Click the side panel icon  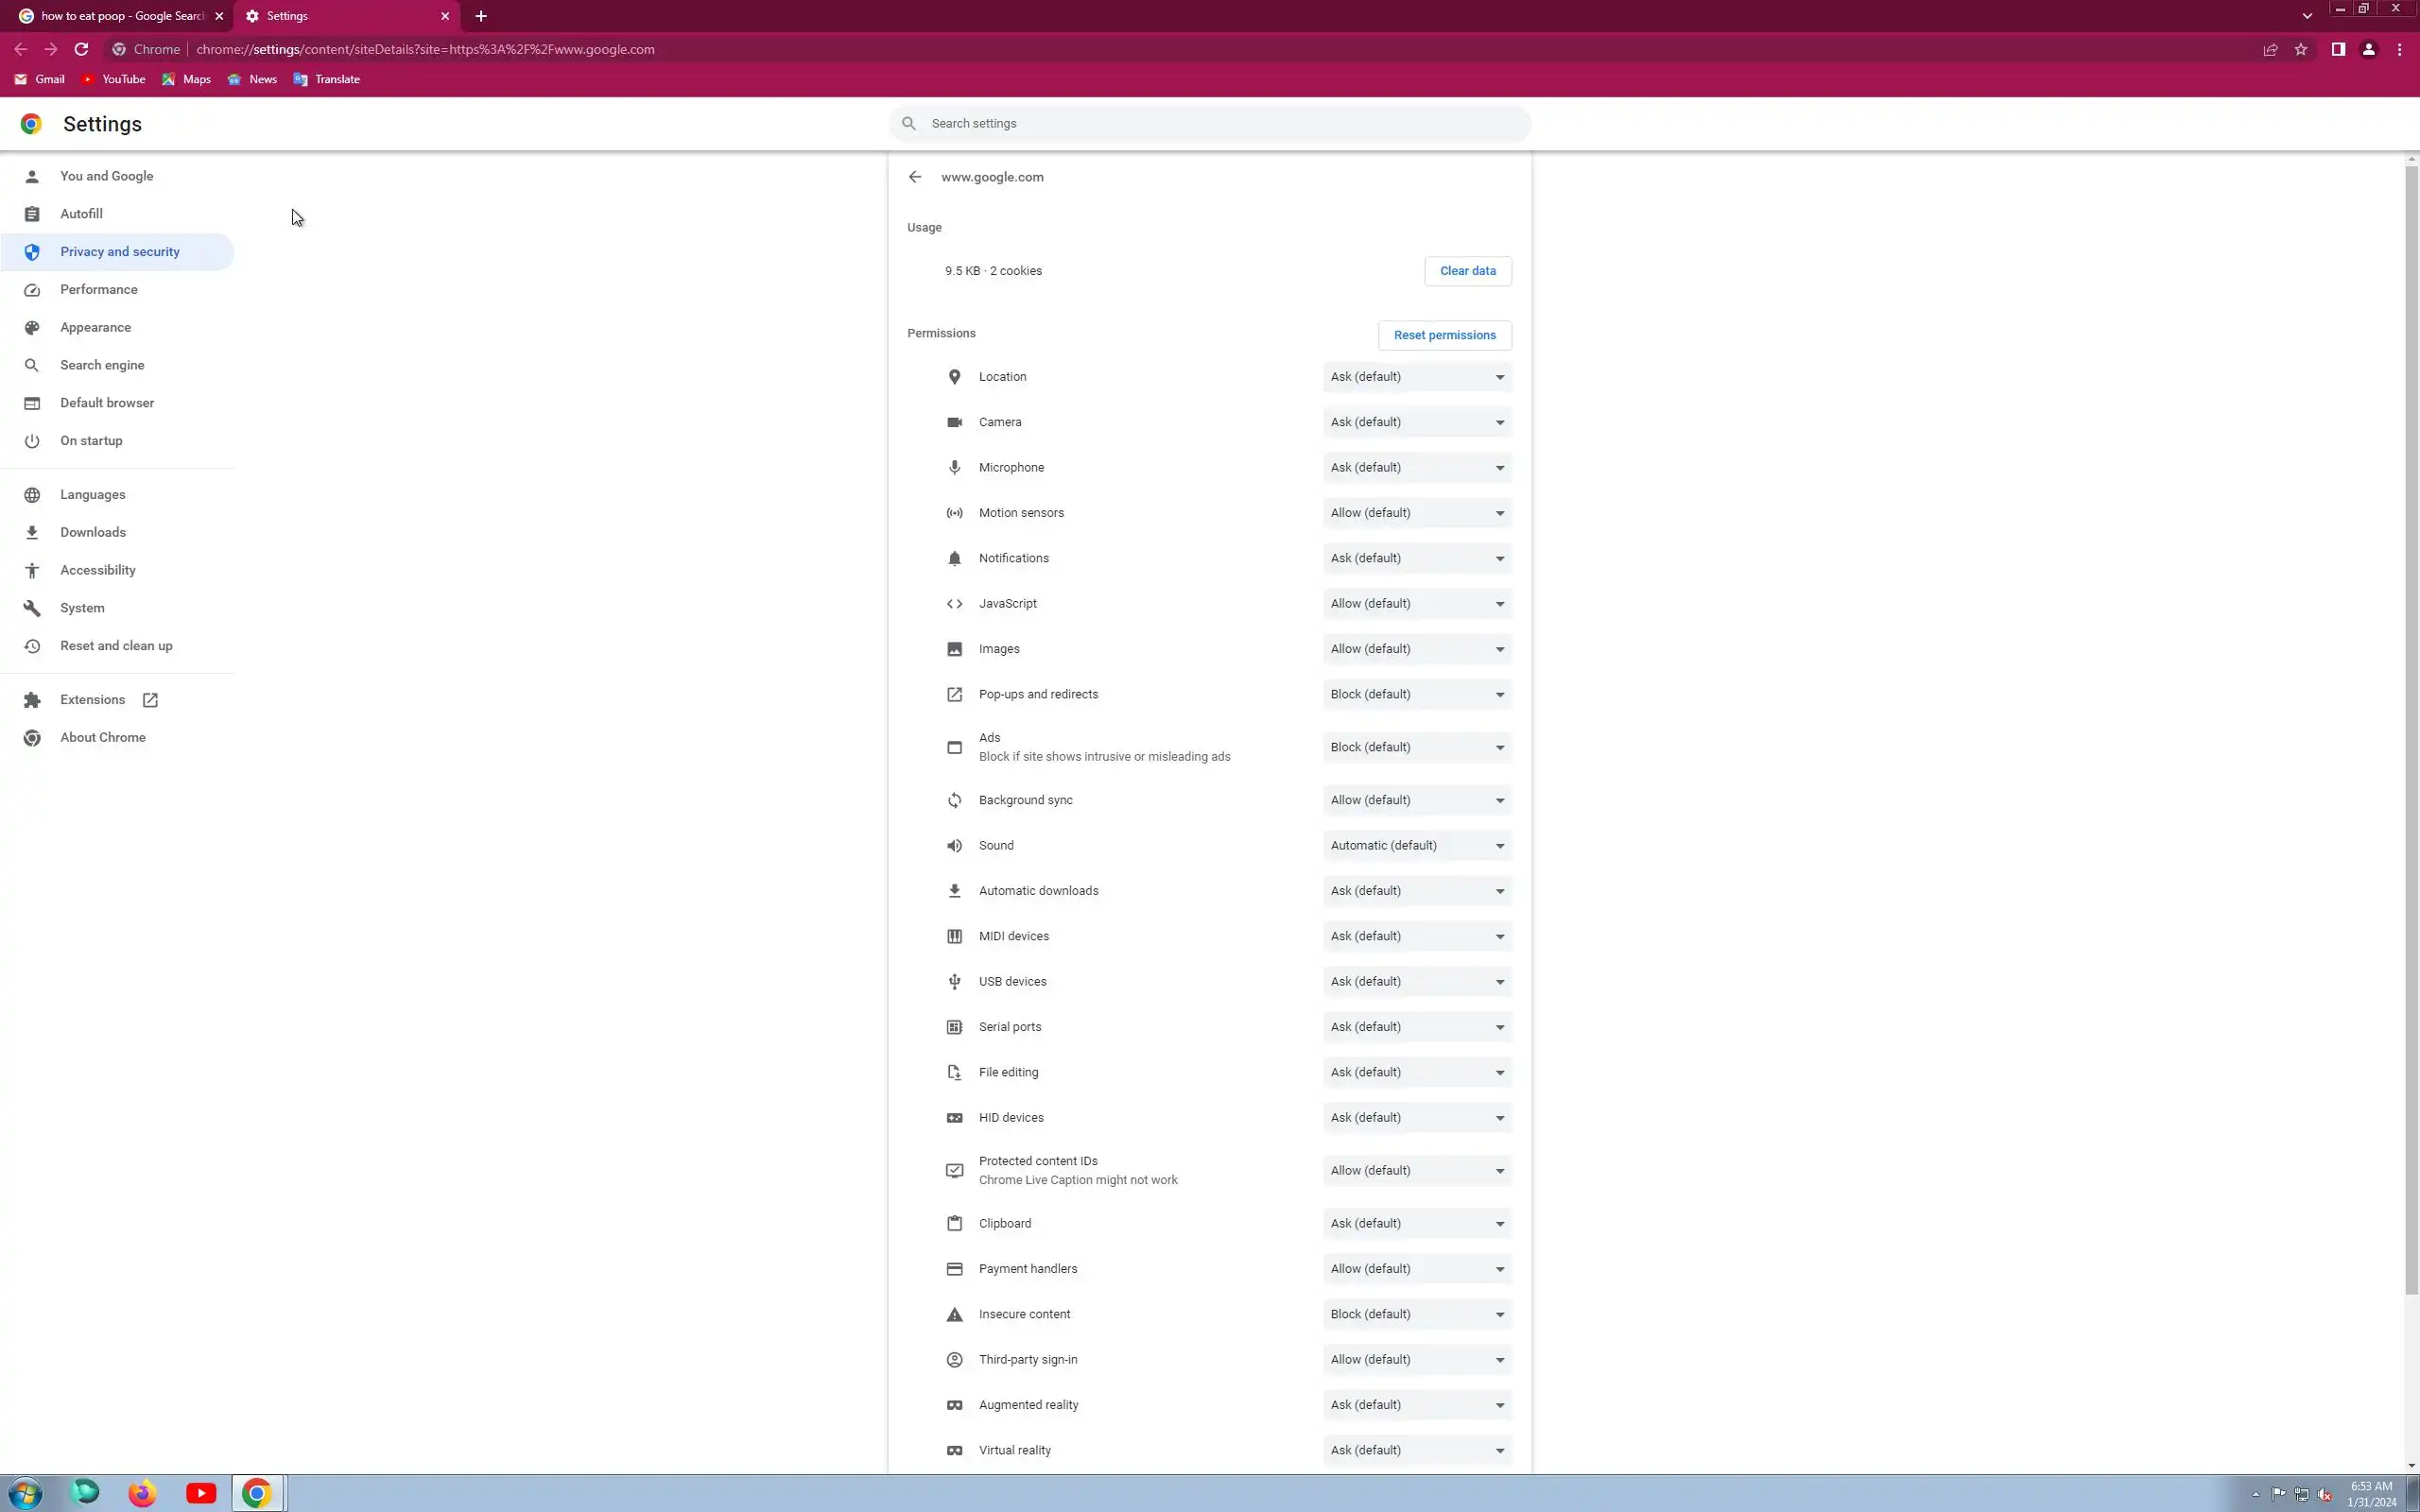click(x=2337, y=49)
